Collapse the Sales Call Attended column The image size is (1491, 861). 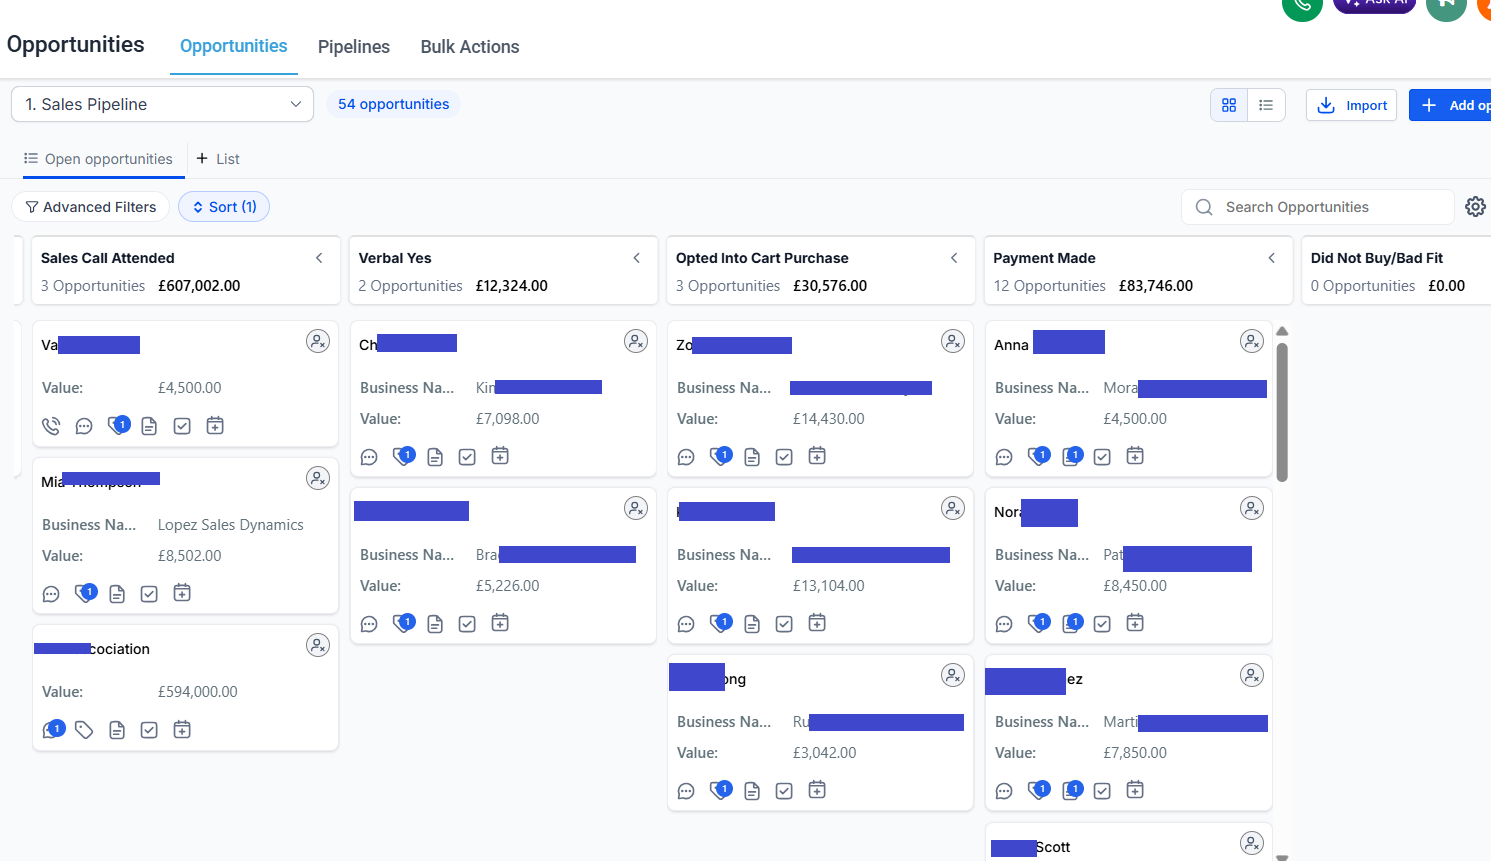pyautogui.click(x=319, y=258)
